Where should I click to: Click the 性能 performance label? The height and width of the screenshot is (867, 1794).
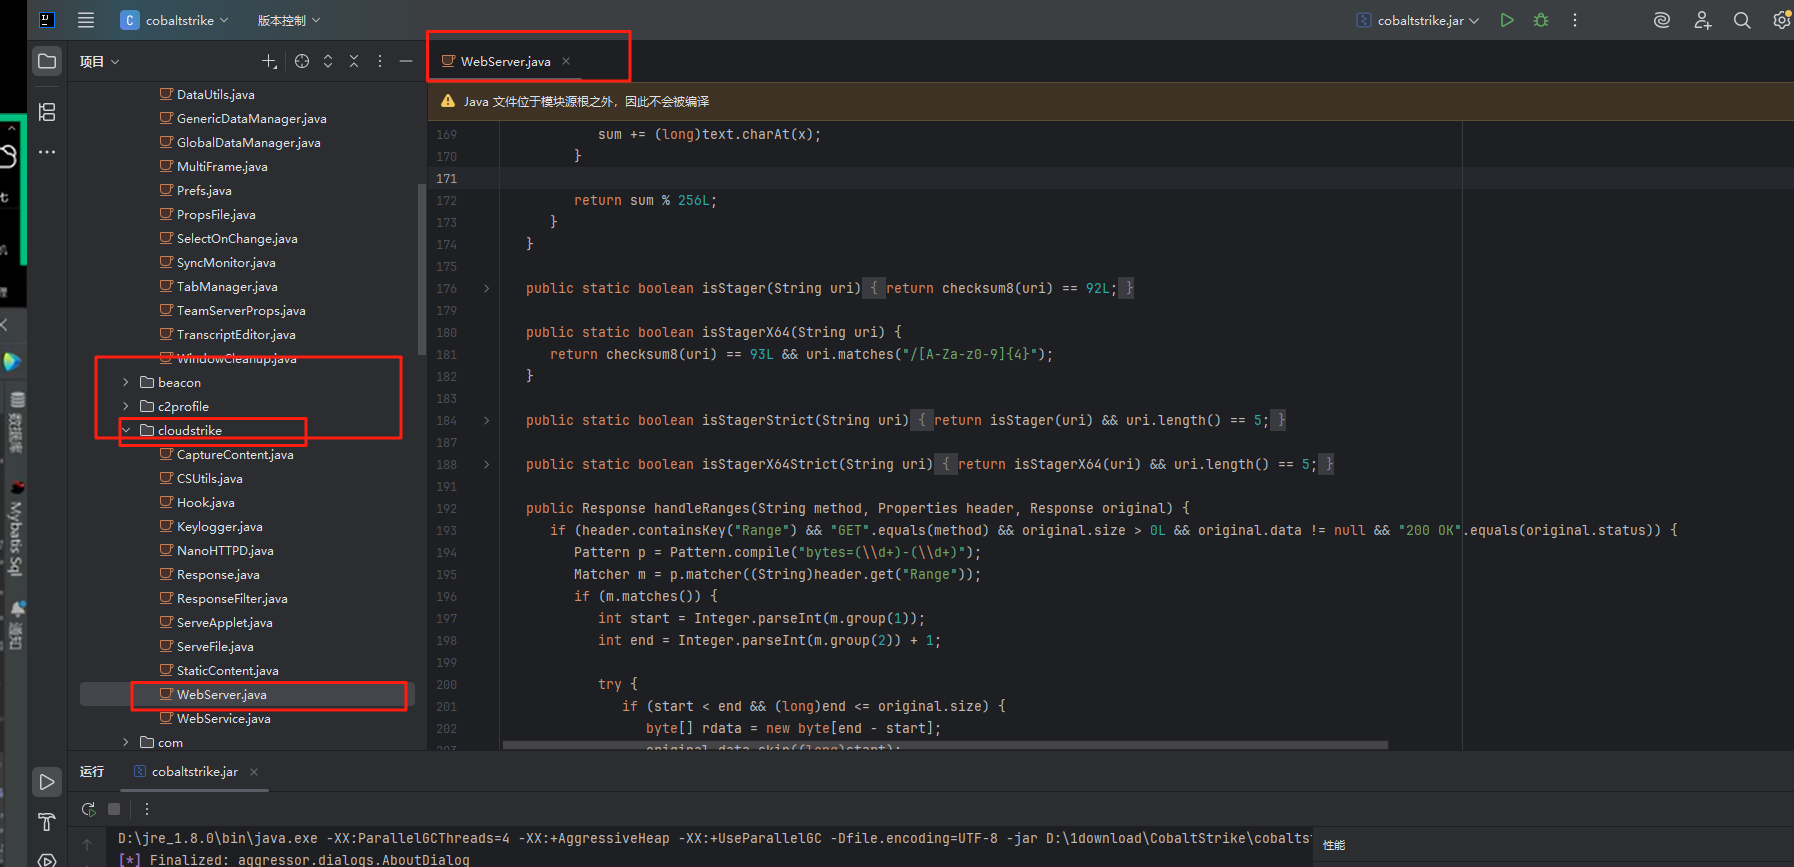tap(1334, 845)
